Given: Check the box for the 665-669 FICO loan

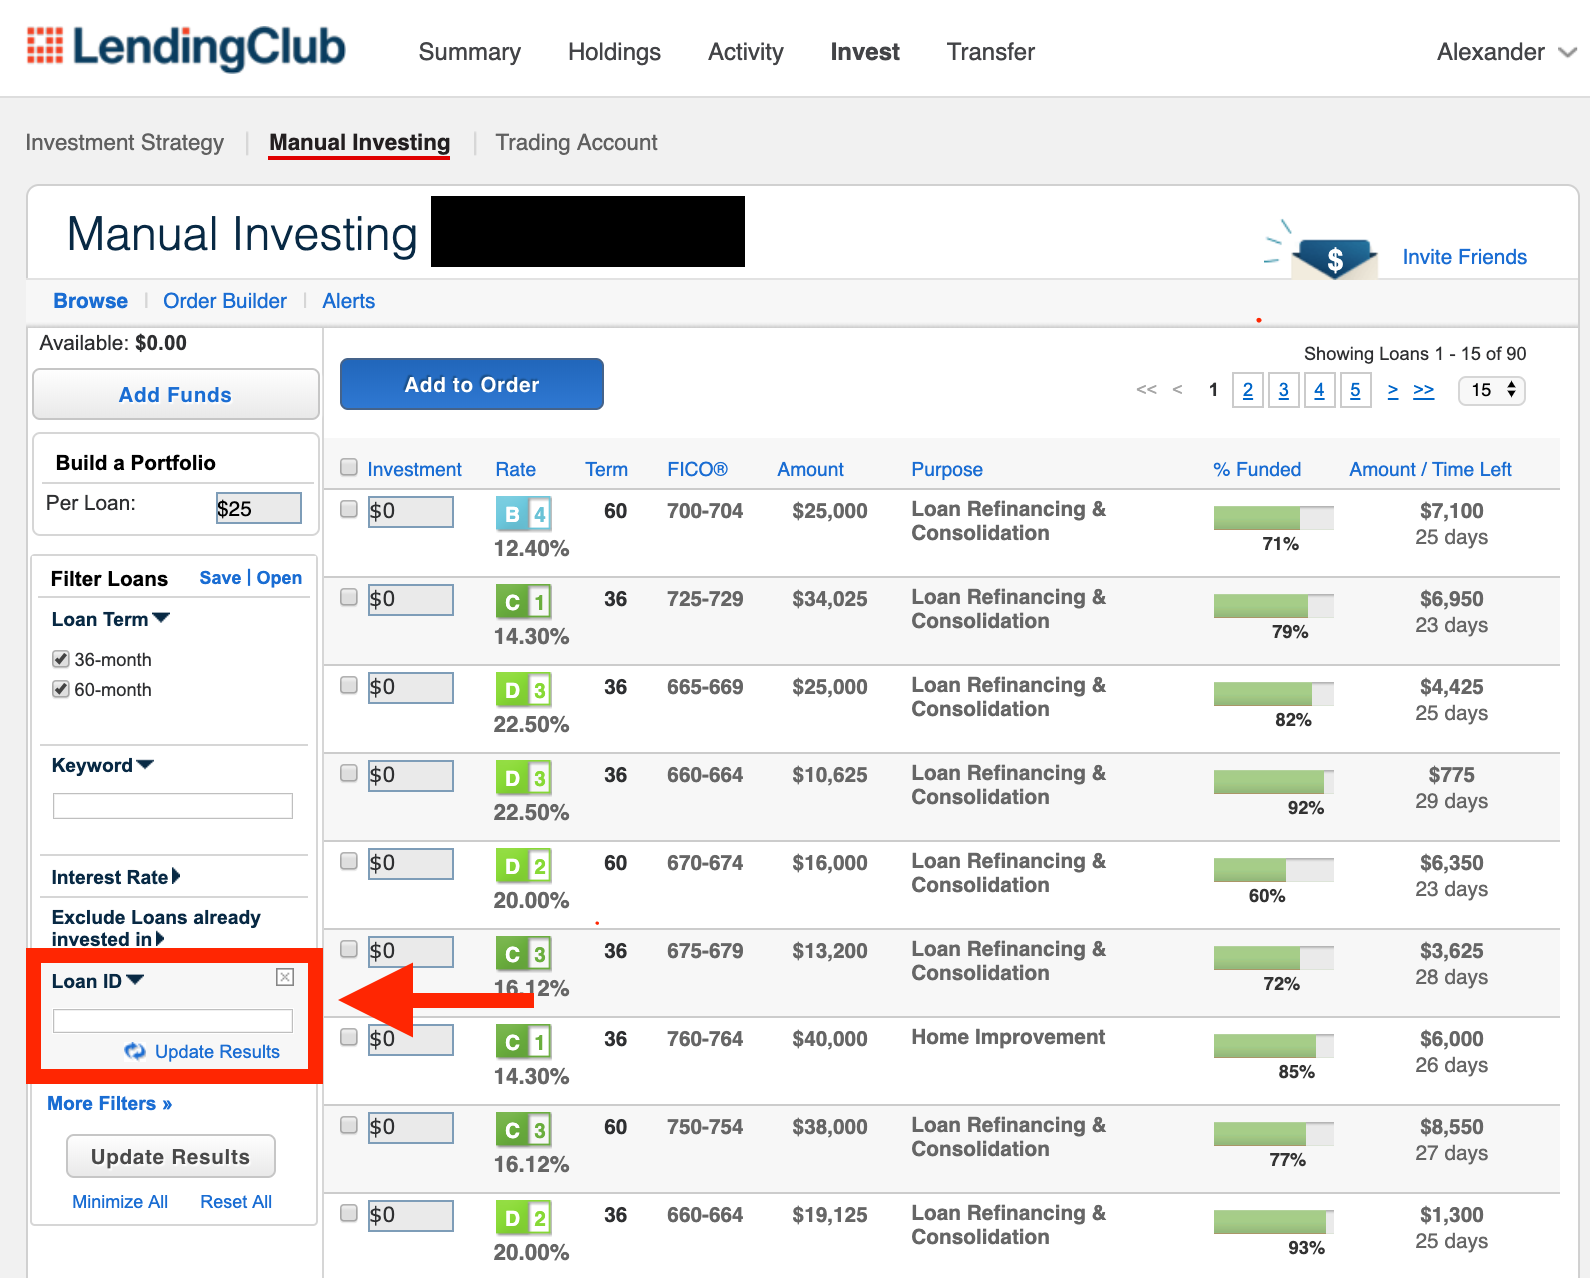Looking at the screenshot, I should (x=349, y=685).
